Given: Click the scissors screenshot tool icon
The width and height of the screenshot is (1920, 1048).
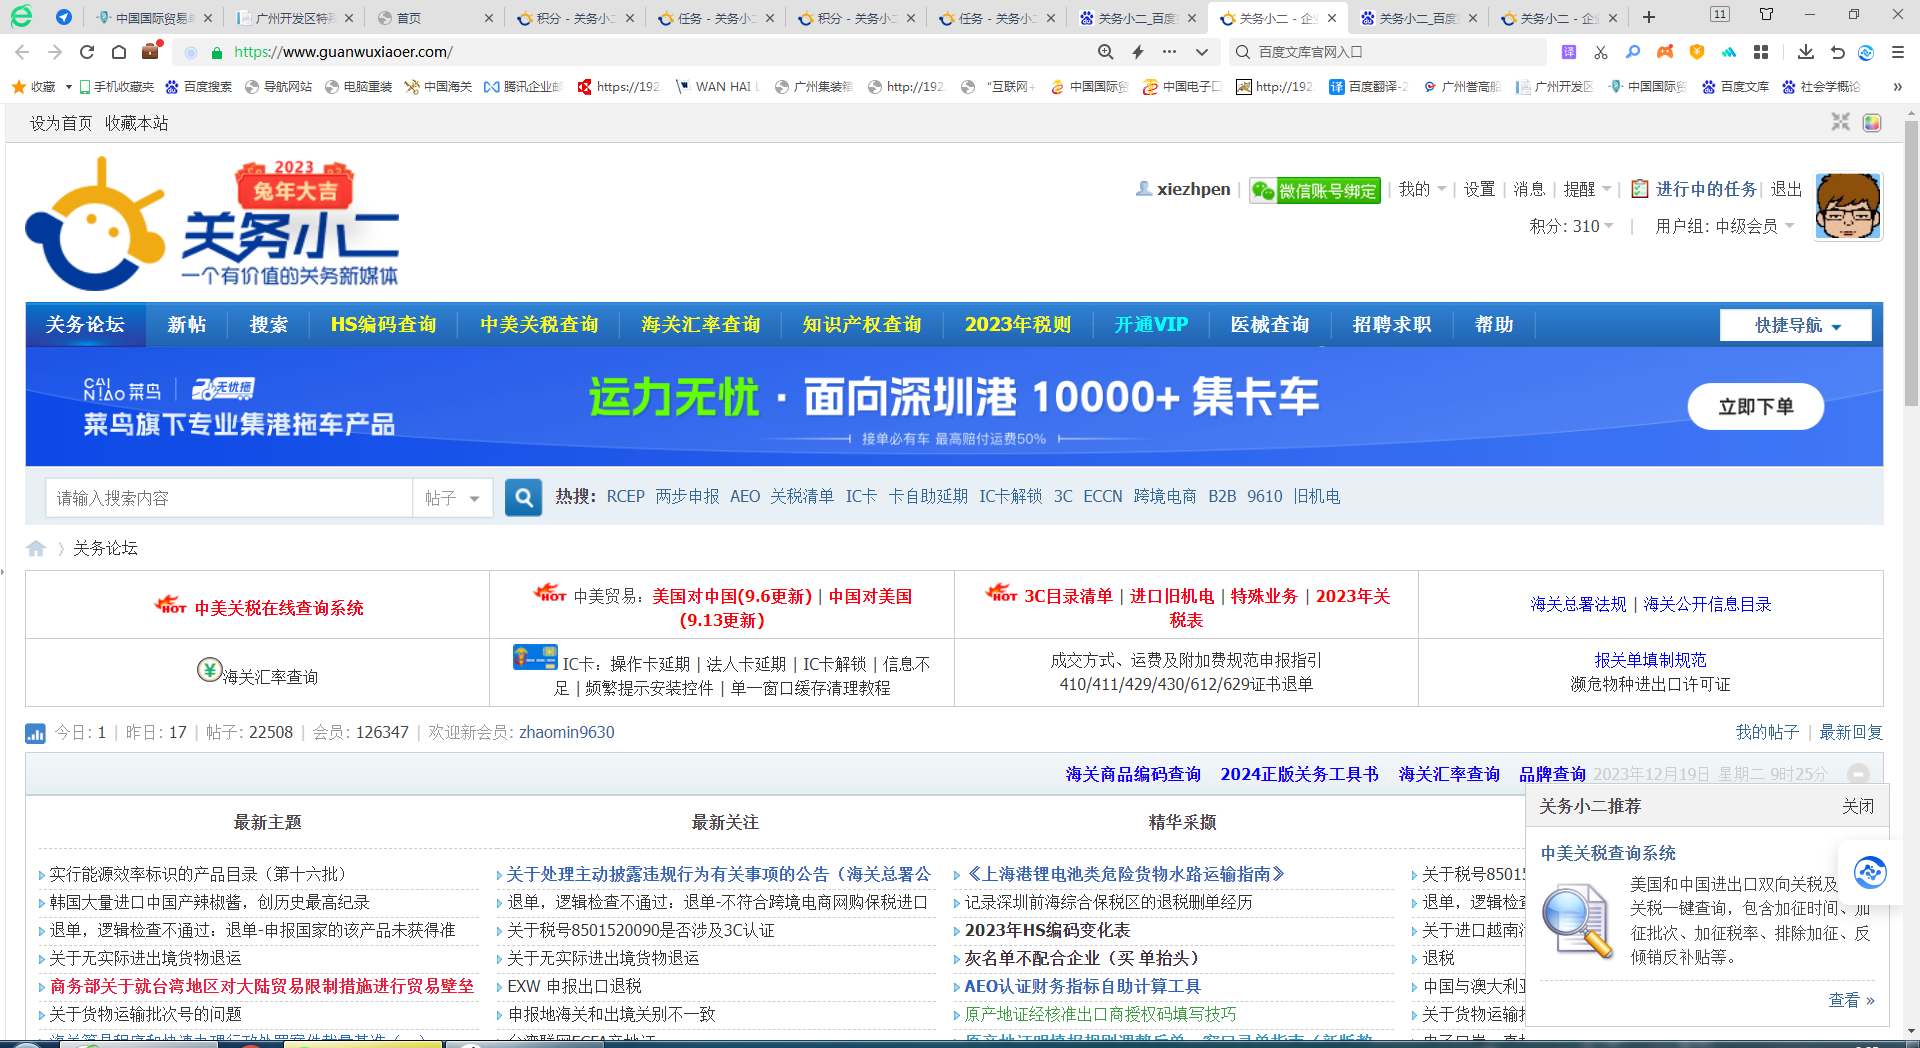Looking at the screenshot, I should [1601, 52].
